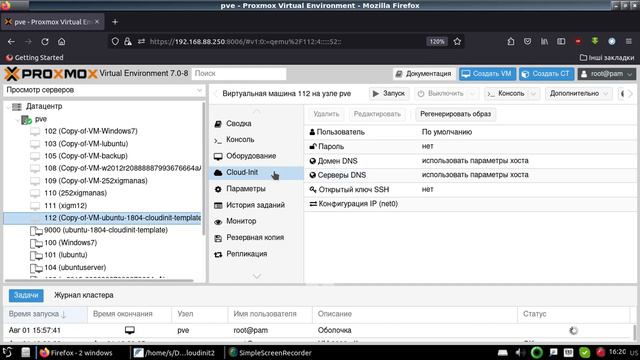The image size is (640, 360).
Task: Bookmark this page with the star icon
Action: (457, 42)
